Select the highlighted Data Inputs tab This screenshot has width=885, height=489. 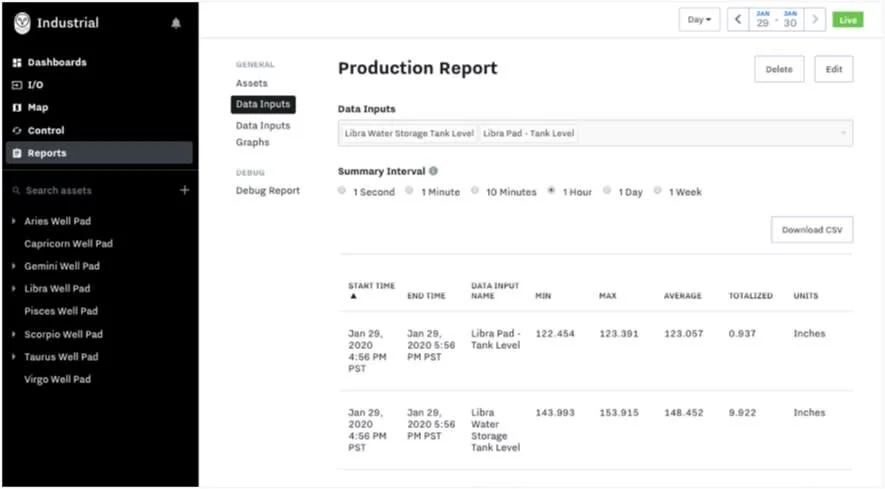[263, 104]
